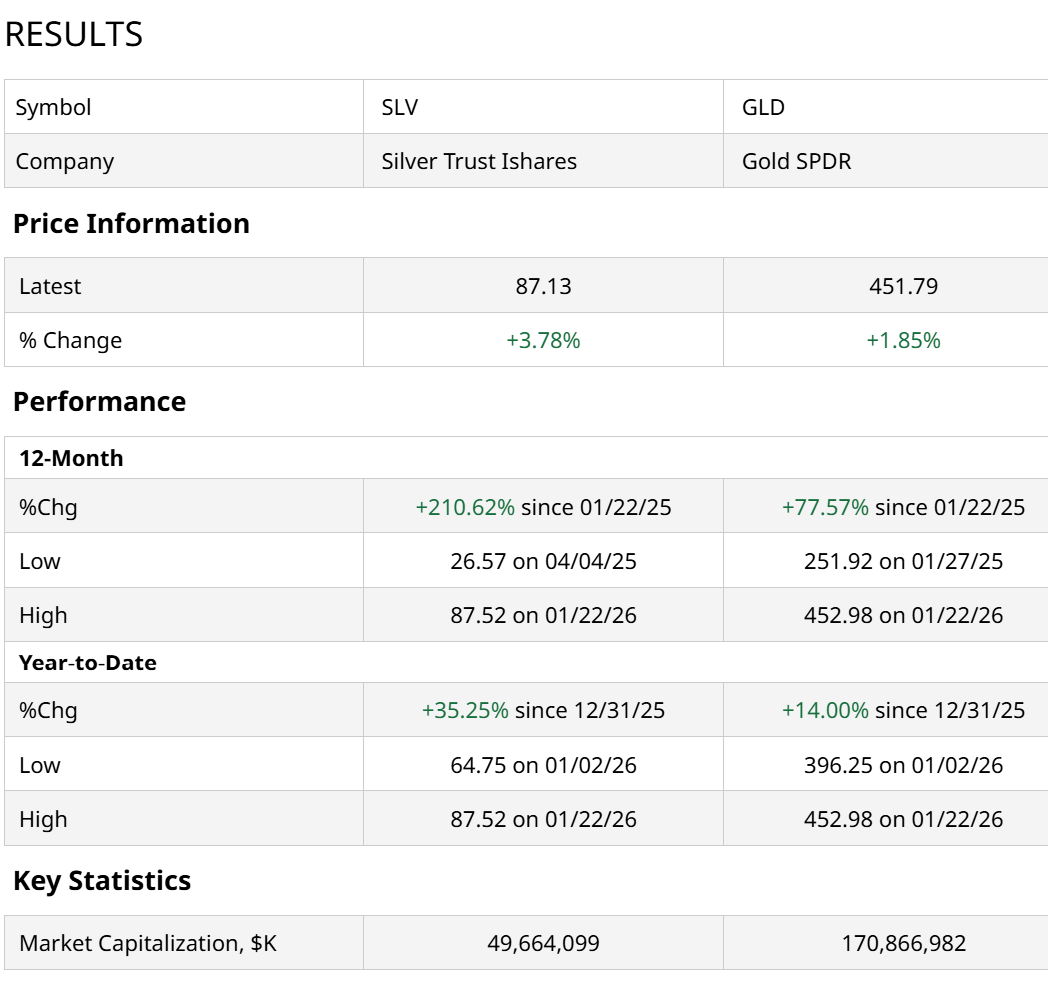
Task: Click GLD market capitalization 170,866,982
Action: pyautogui.click(x=903, y=943)
